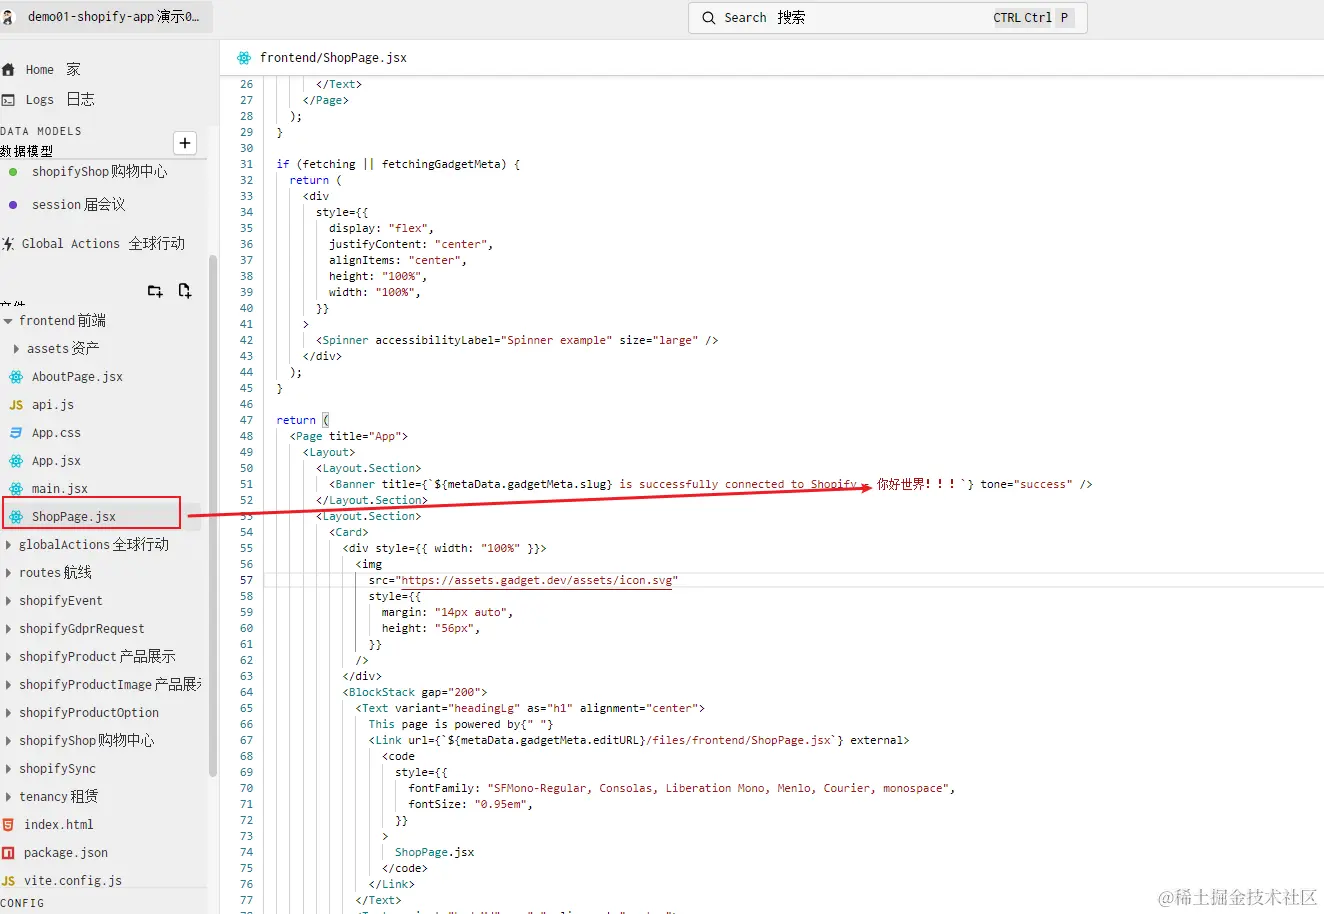
Task: Click the Home icon in sidebar
Action: 8,70
